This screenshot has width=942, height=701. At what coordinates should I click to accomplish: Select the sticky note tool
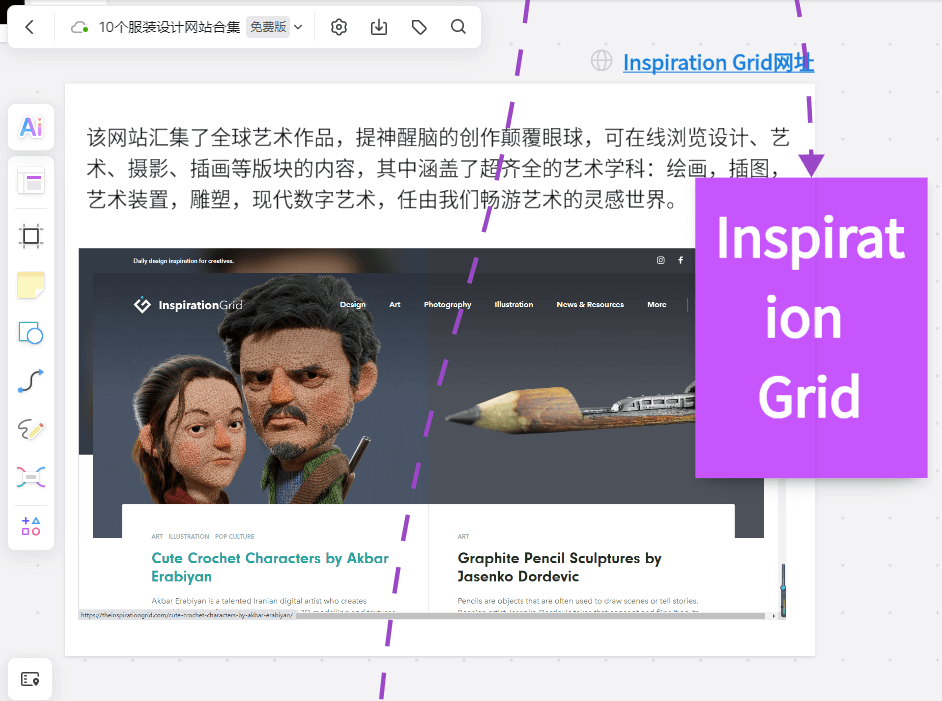click(x=31, y=285)
